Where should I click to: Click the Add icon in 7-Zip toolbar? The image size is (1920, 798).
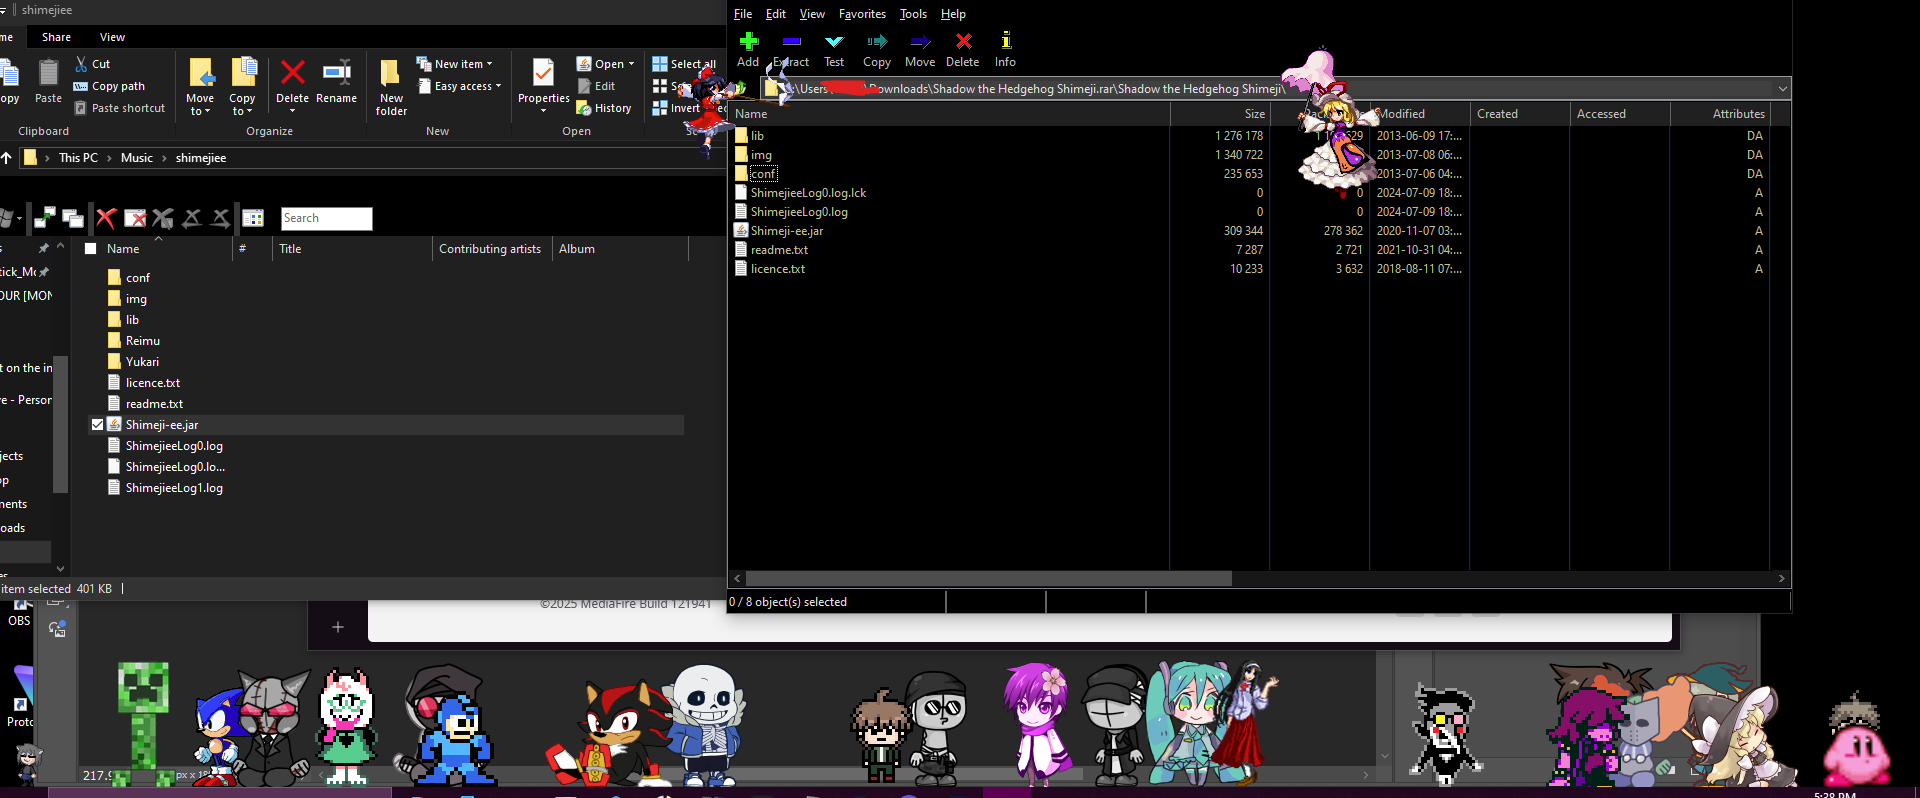tap(748, 42)
